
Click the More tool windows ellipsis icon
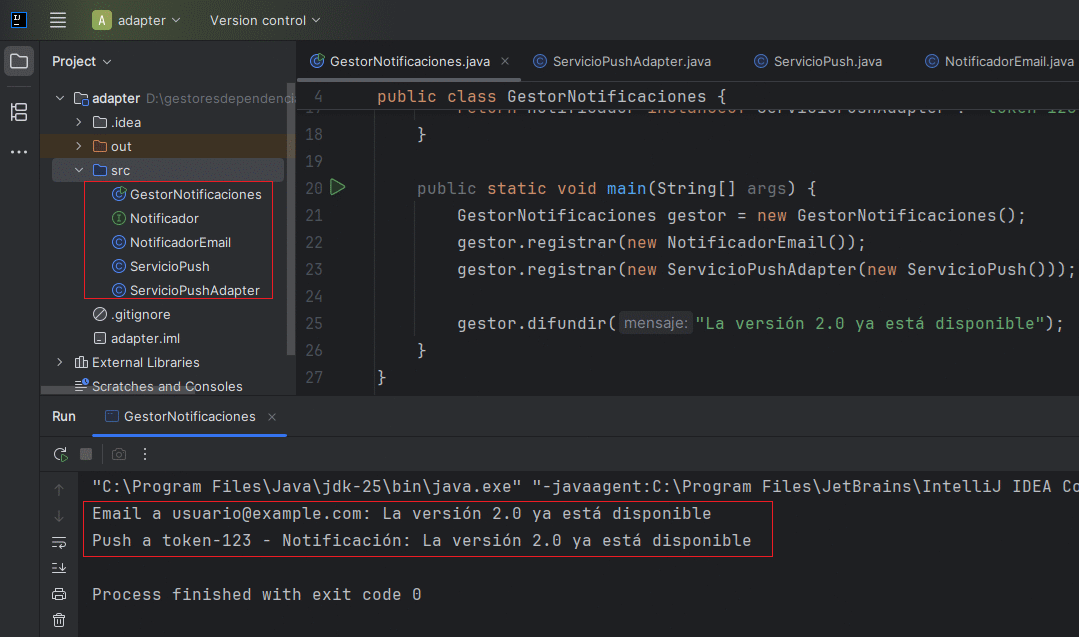pyautogui.click(x=19, y=151)
